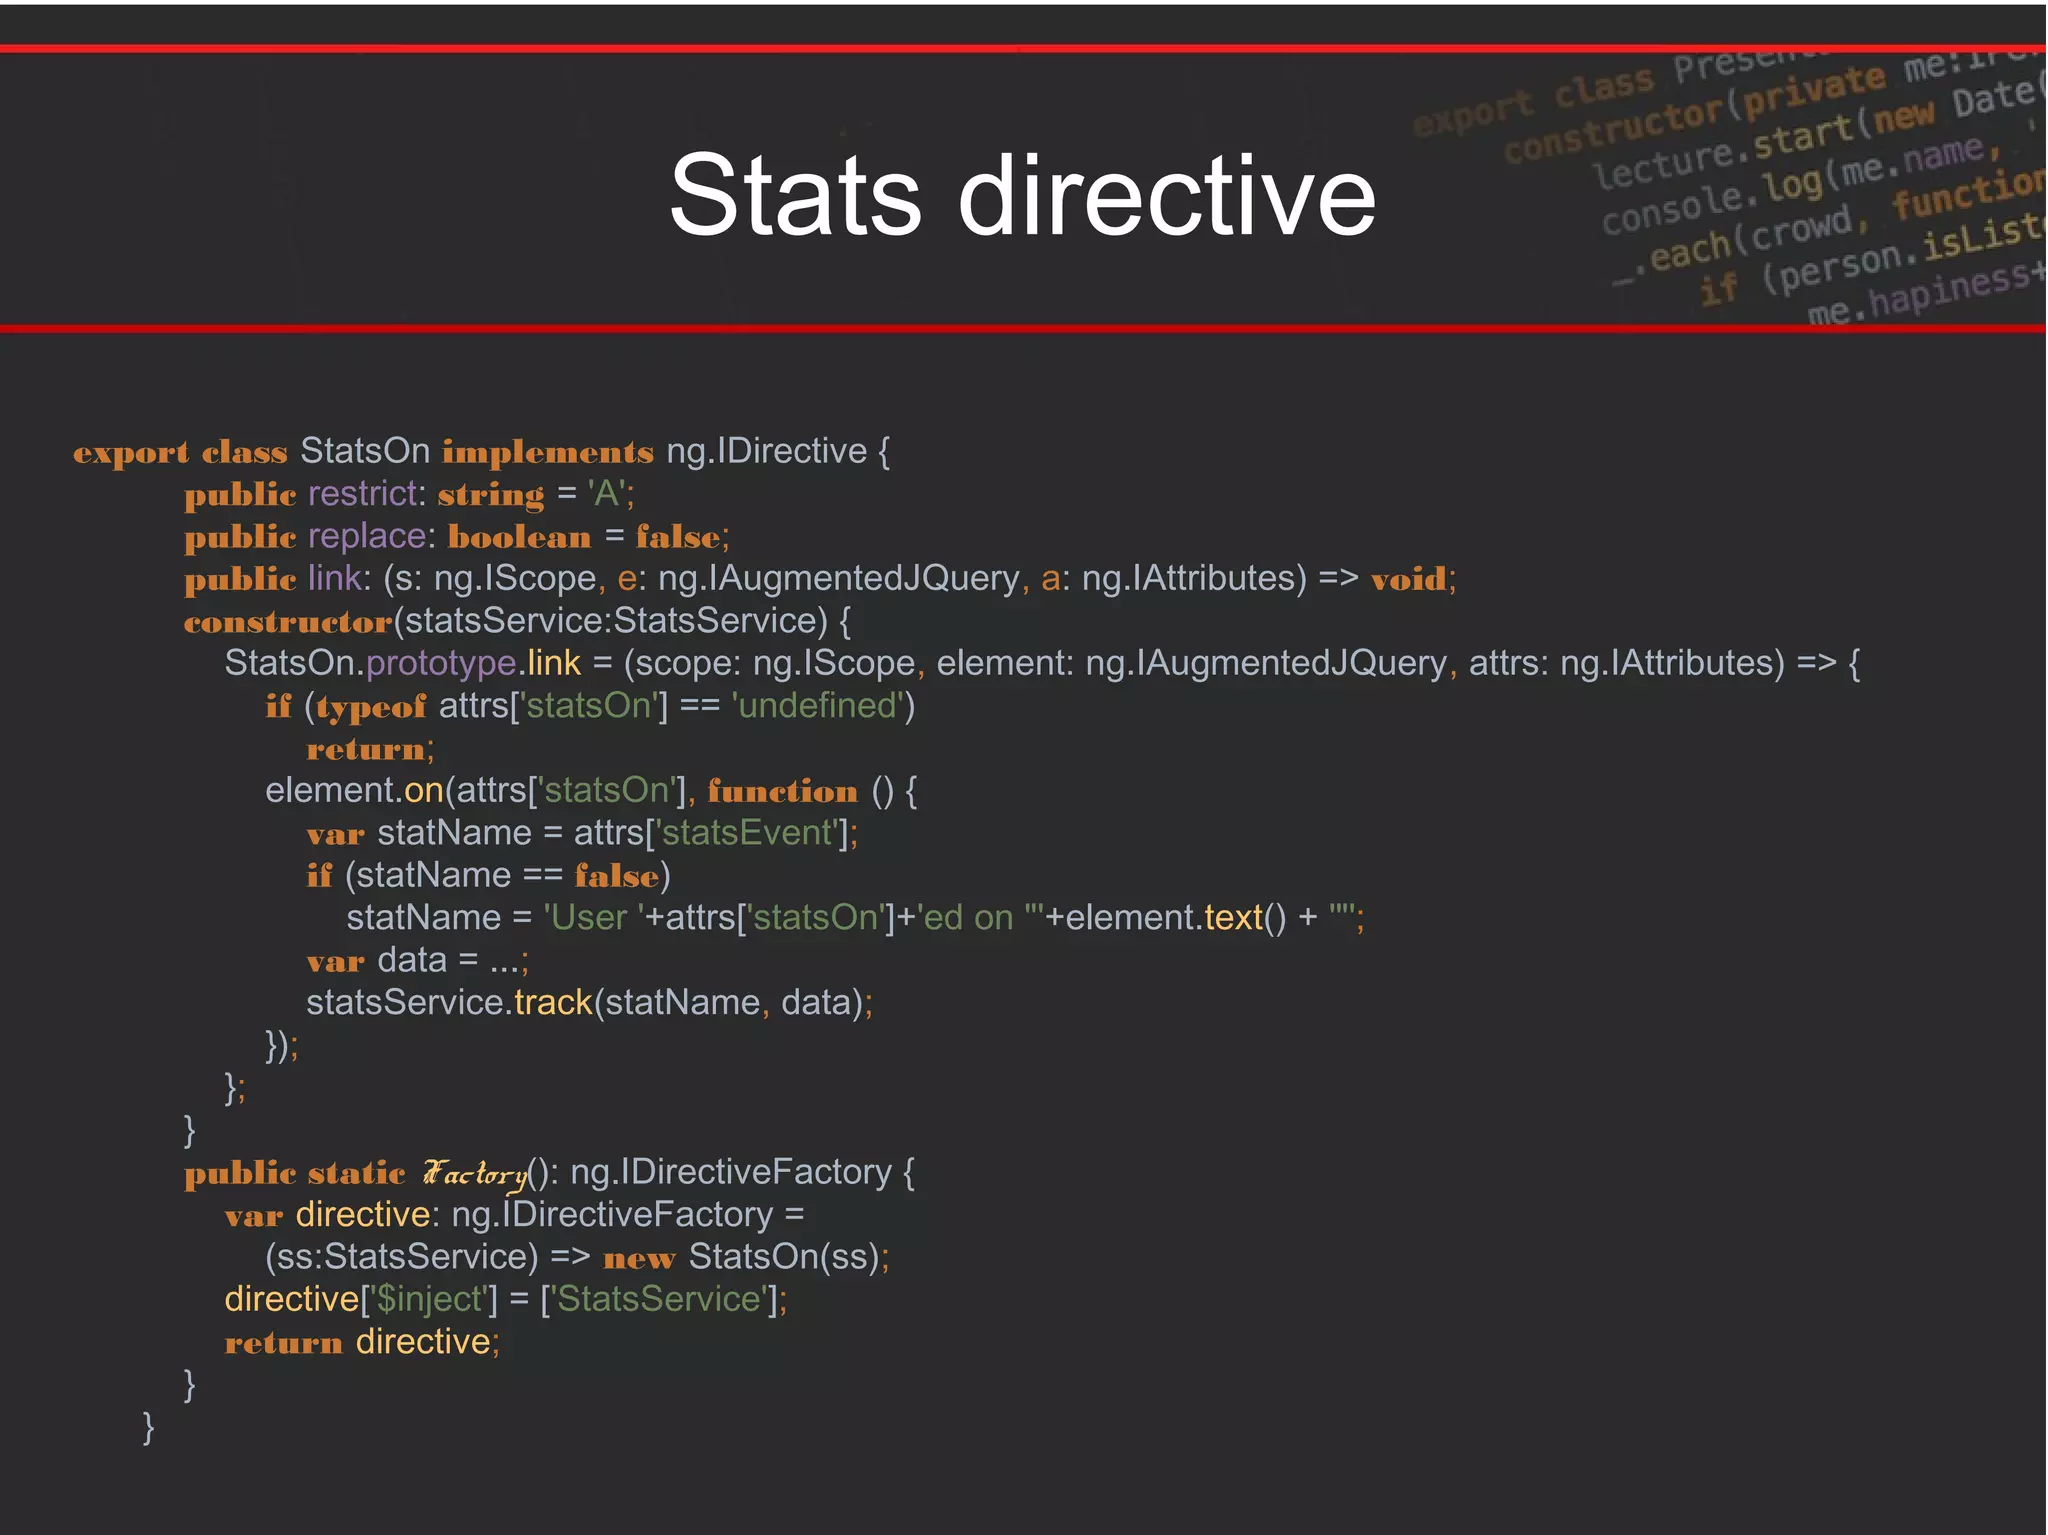This screenshot has width=2048, height=1535.
Task: Click the 'constructor' keyword
Action: tap(288, 622)
